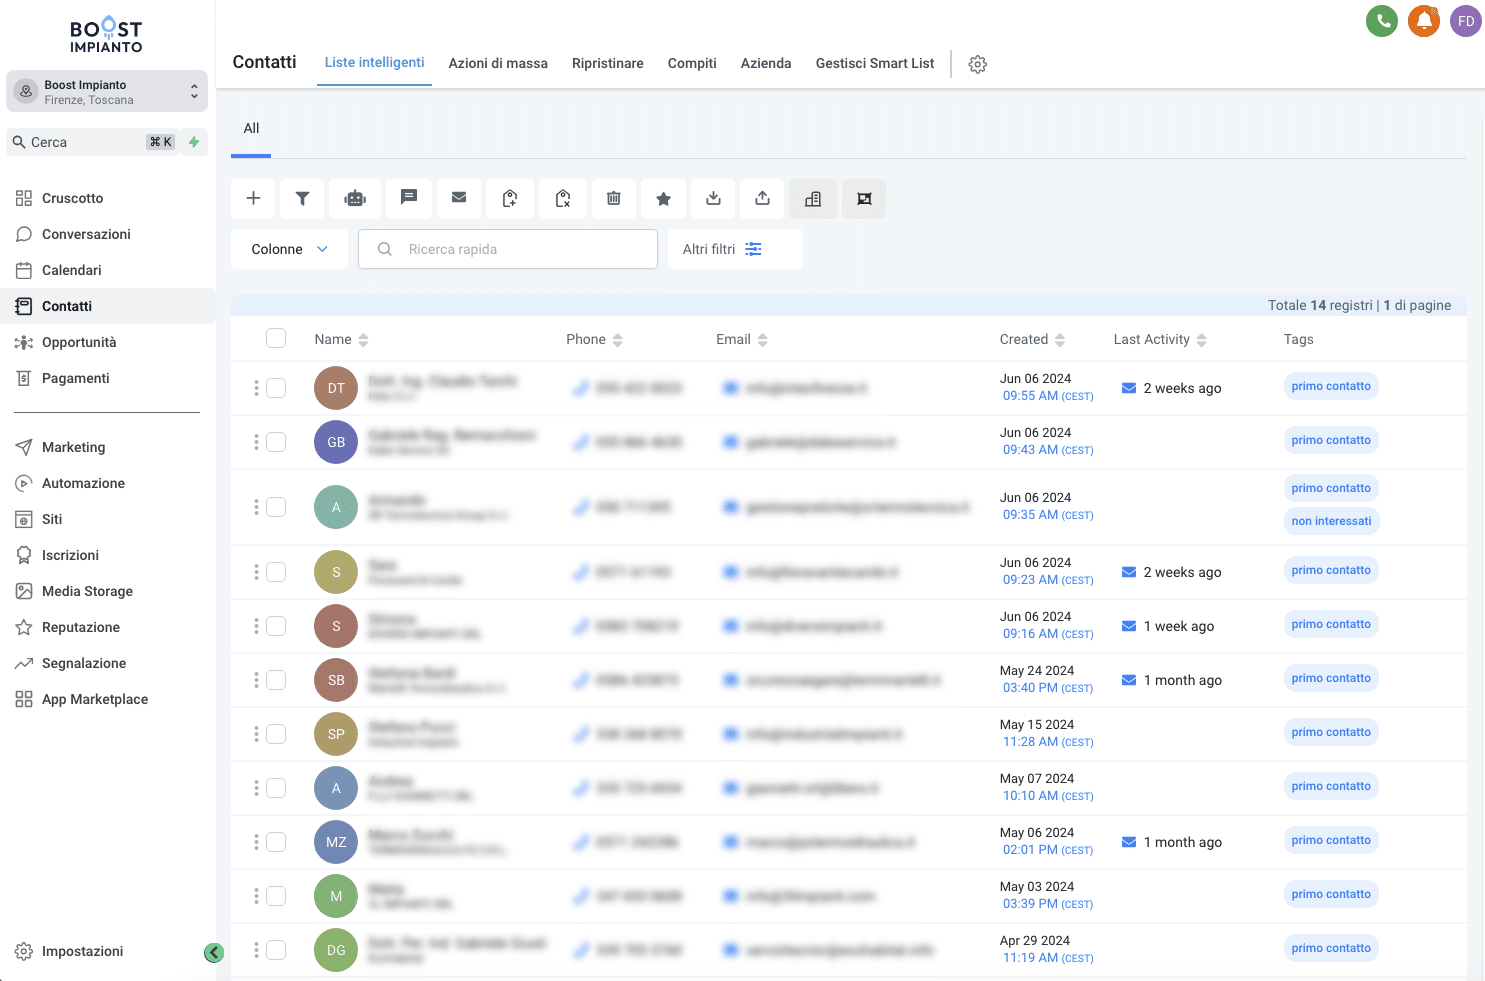The height and width of the screenshot is (981, 1485).
Task: Select the checkbox for the first contact row
Action: 276,388
